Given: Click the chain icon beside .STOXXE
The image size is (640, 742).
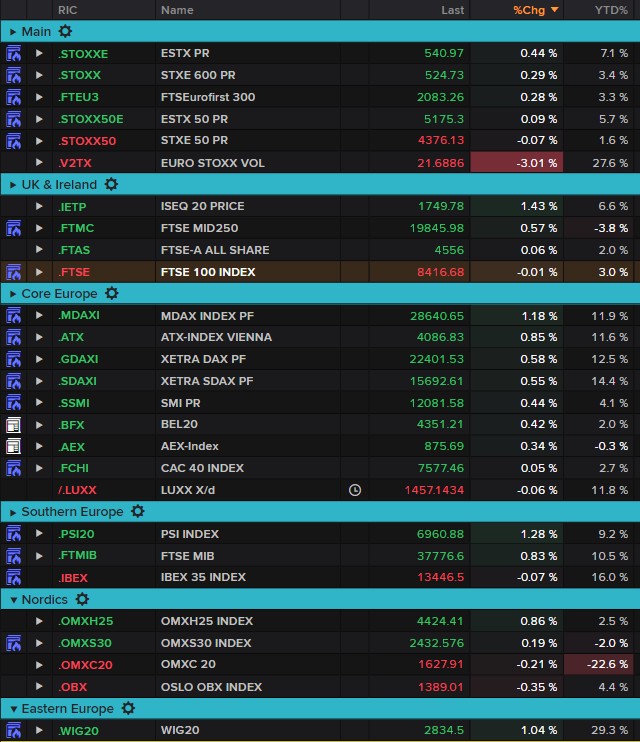Looking at the screenshot, I should point(14,53).
